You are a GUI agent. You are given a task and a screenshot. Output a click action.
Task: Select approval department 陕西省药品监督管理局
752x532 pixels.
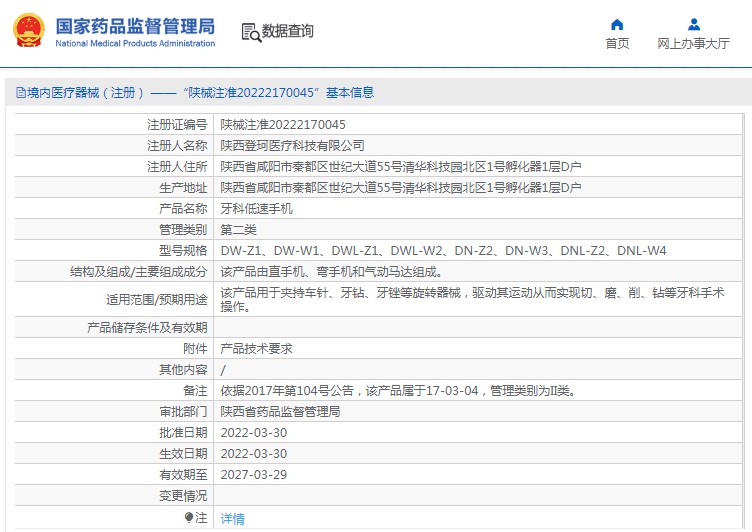(x=281, y=412)
